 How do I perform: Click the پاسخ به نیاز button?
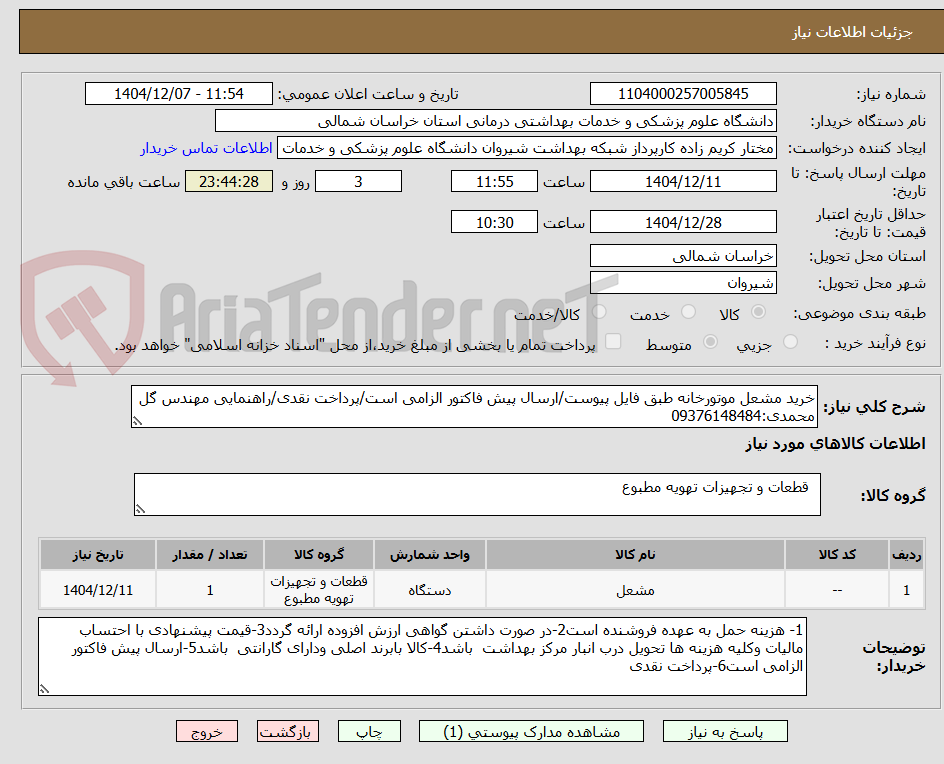(x=725, y=731)
